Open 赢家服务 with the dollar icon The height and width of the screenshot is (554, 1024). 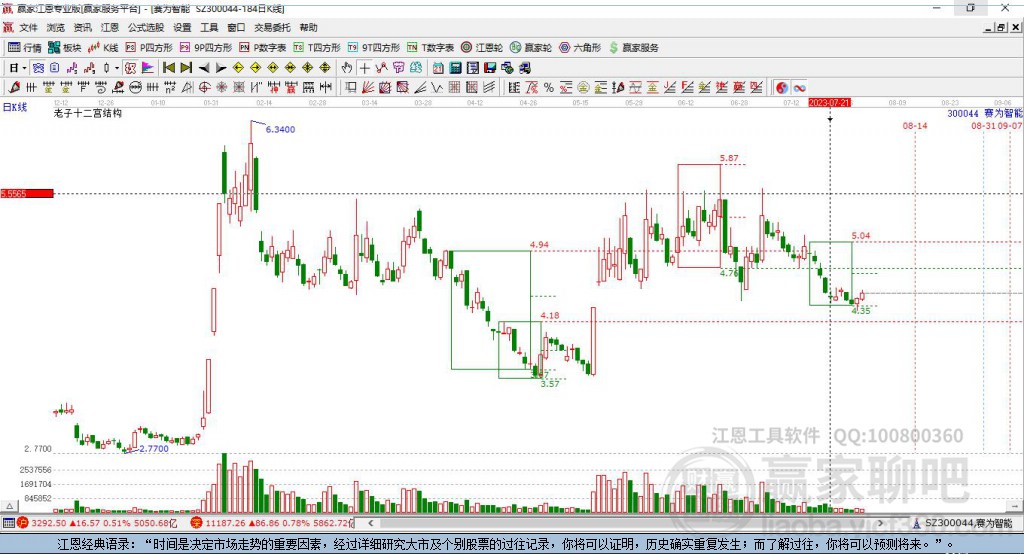point(633,48)
